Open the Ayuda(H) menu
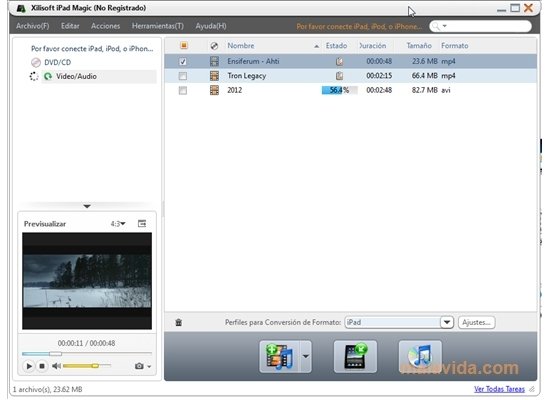Image resolution: width=550 pixels, height=400 pixels. (211, 26)
